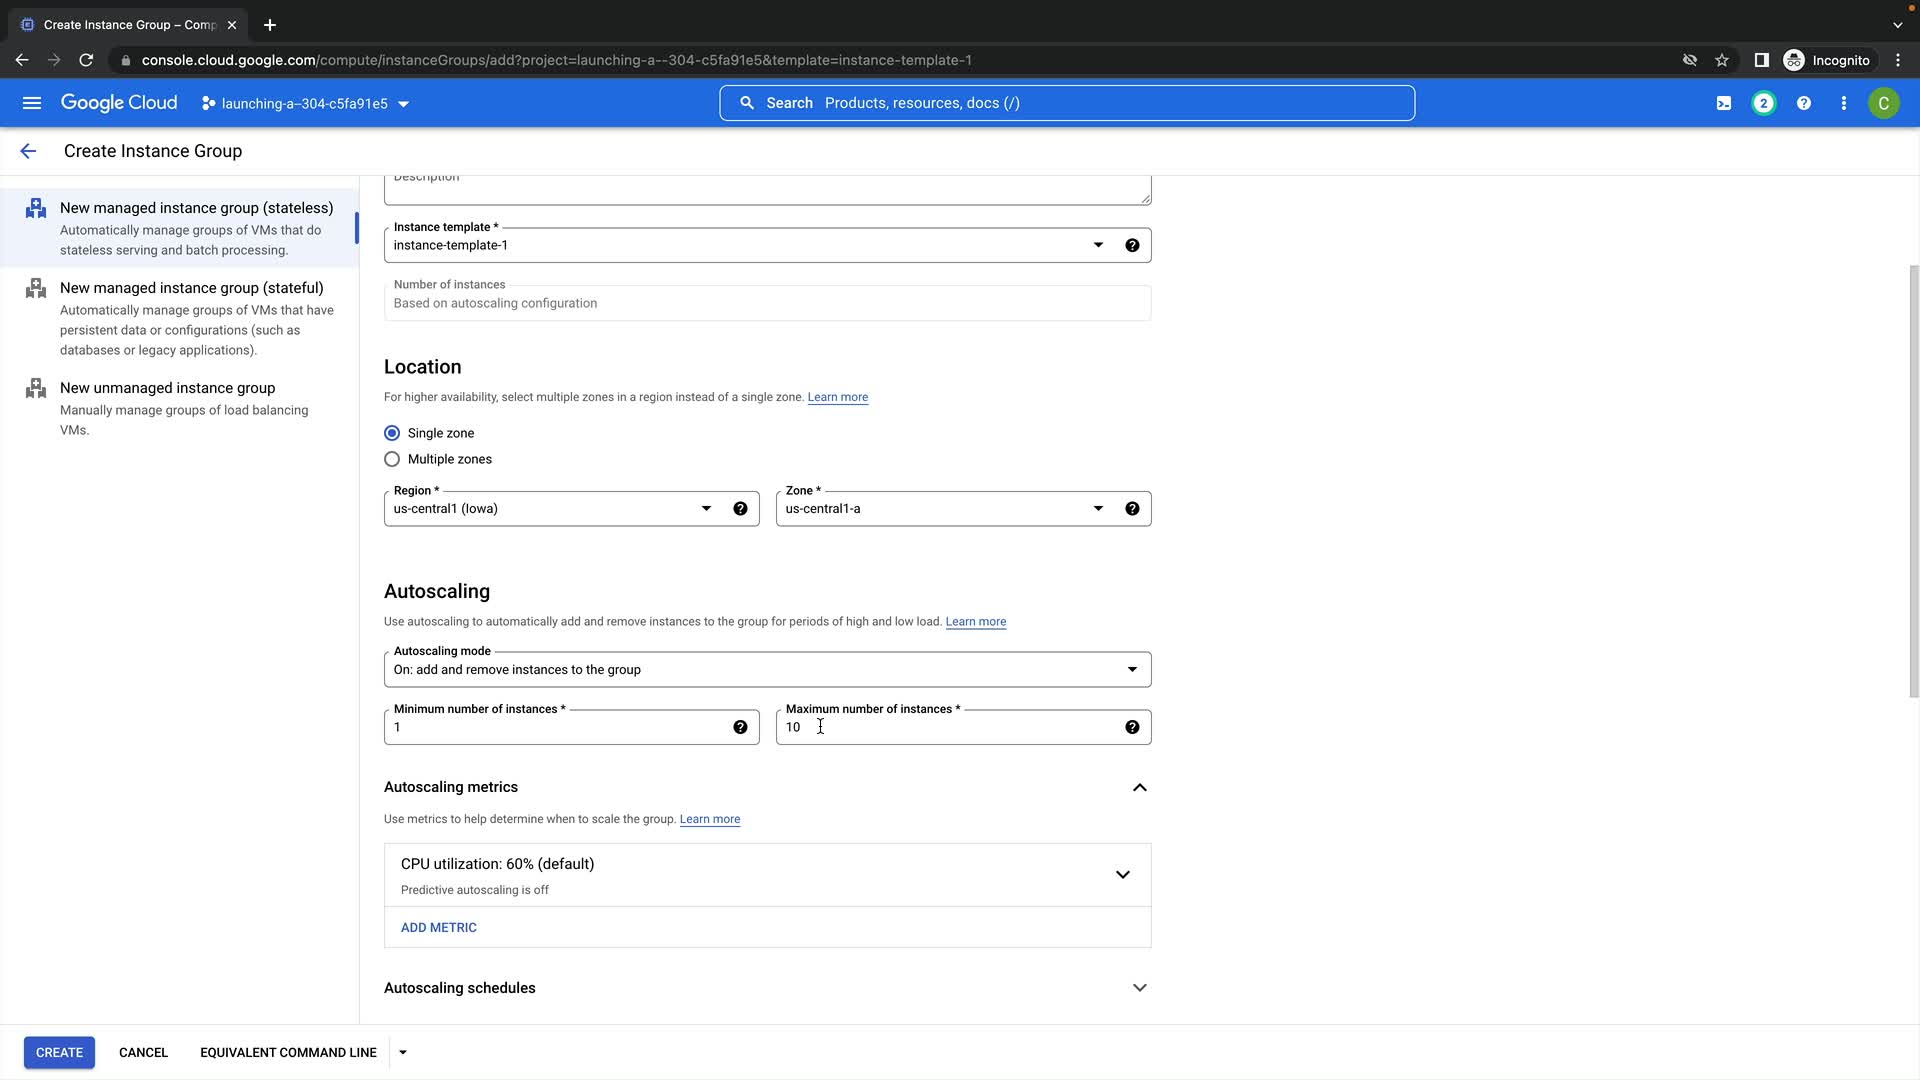Expand CPU utilization 60% metric details
The height and width of the screenshot is (1080, 1920).
[x=1122, y=875]
